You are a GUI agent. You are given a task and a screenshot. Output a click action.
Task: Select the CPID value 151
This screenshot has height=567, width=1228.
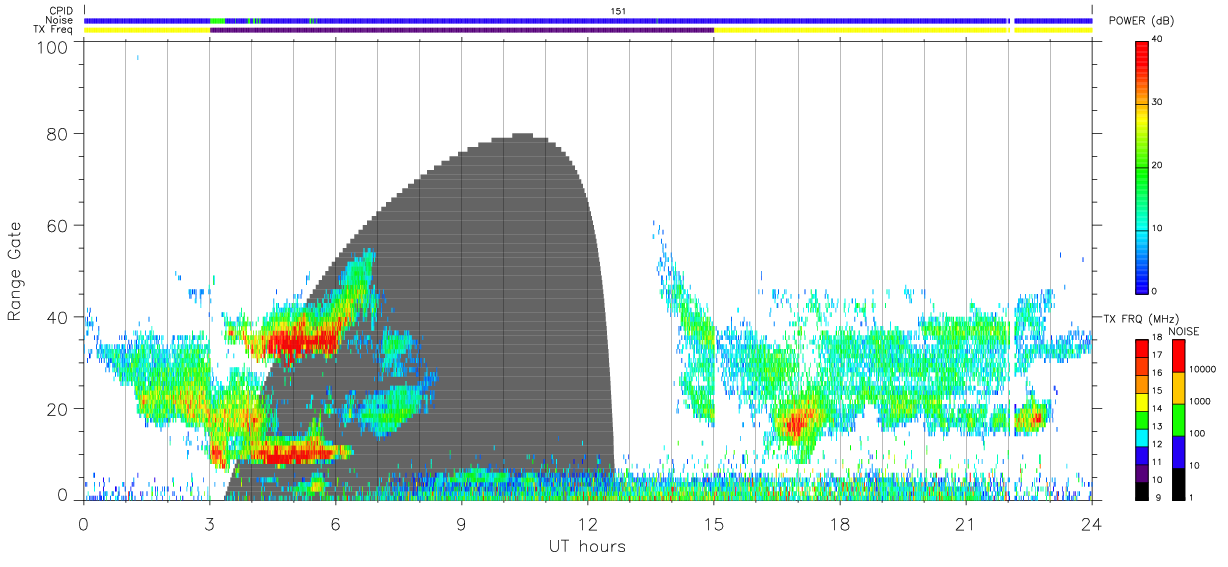coord(618,11)
